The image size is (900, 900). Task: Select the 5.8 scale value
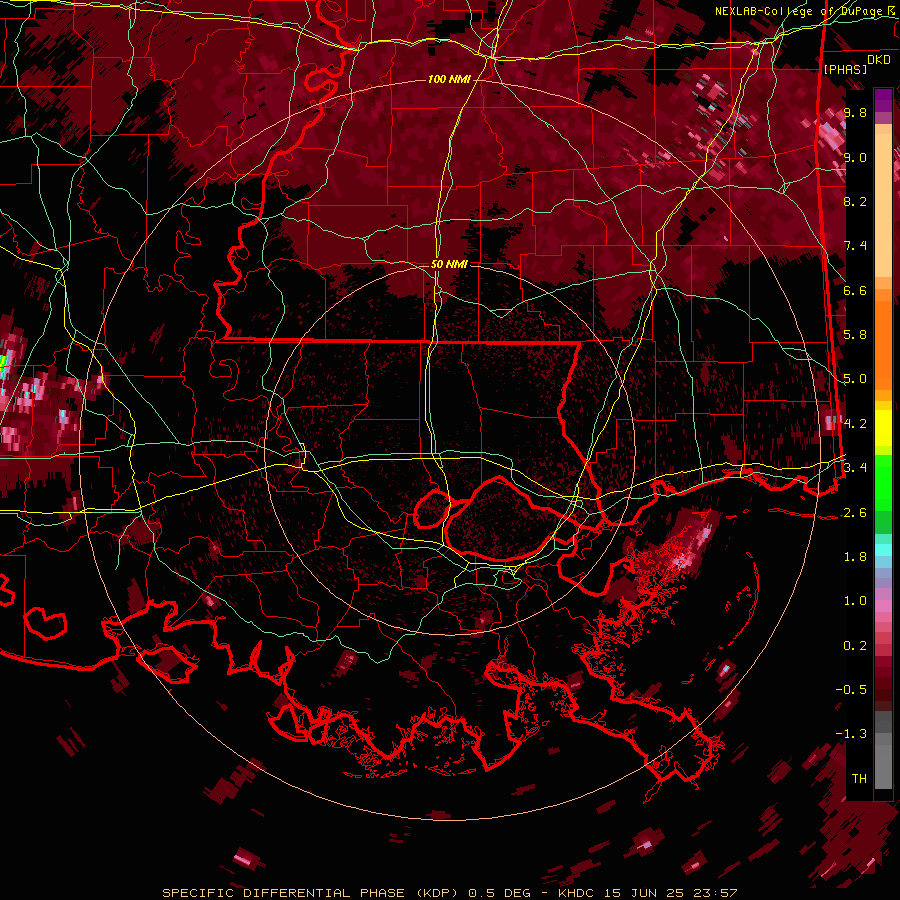point(855,335)
